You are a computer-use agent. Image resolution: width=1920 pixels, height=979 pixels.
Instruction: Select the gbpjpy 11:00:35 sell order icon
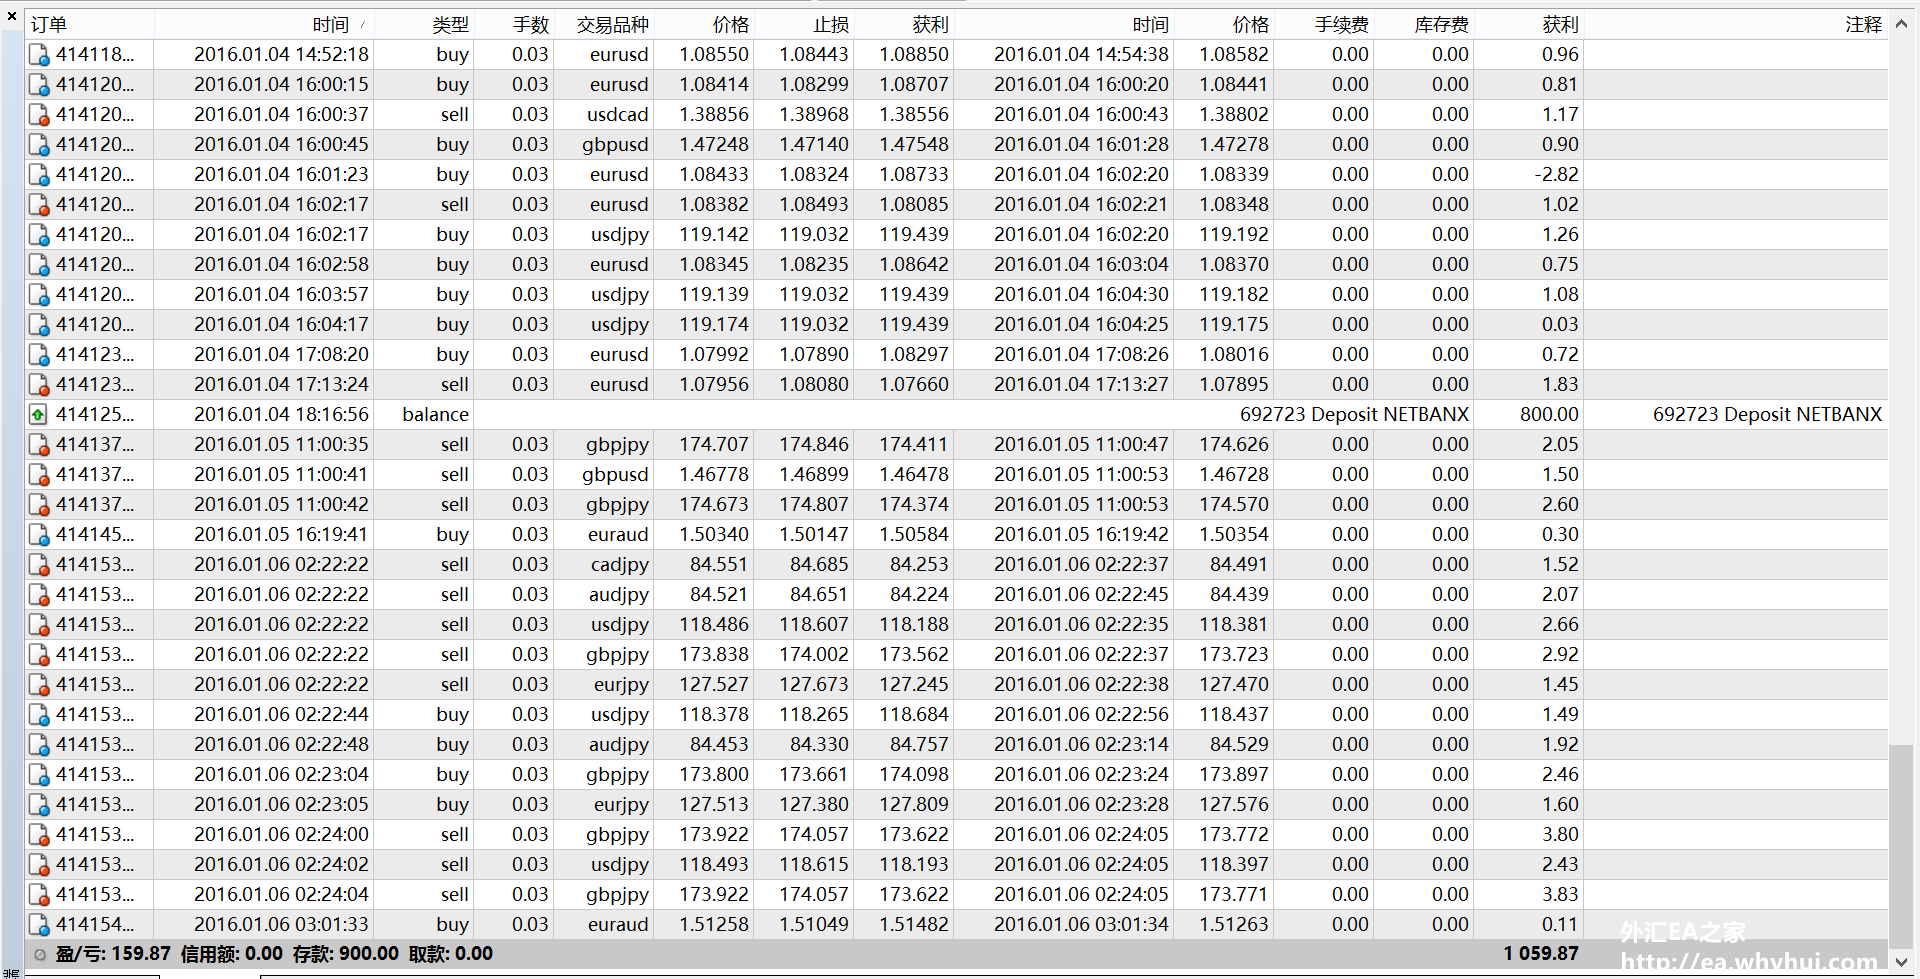pyautogui.click(x=39, y=445)
